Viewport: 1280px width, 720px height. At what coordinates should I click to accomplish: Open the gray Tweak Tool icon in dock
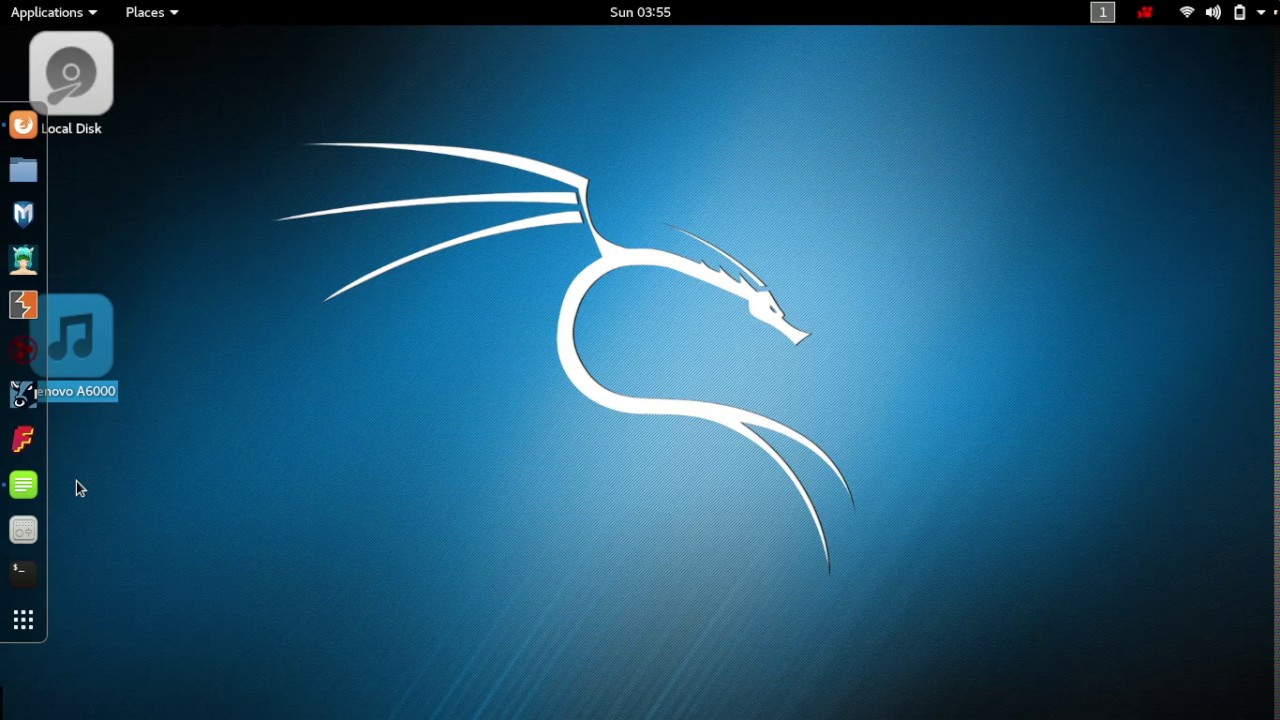coord(23,530)
